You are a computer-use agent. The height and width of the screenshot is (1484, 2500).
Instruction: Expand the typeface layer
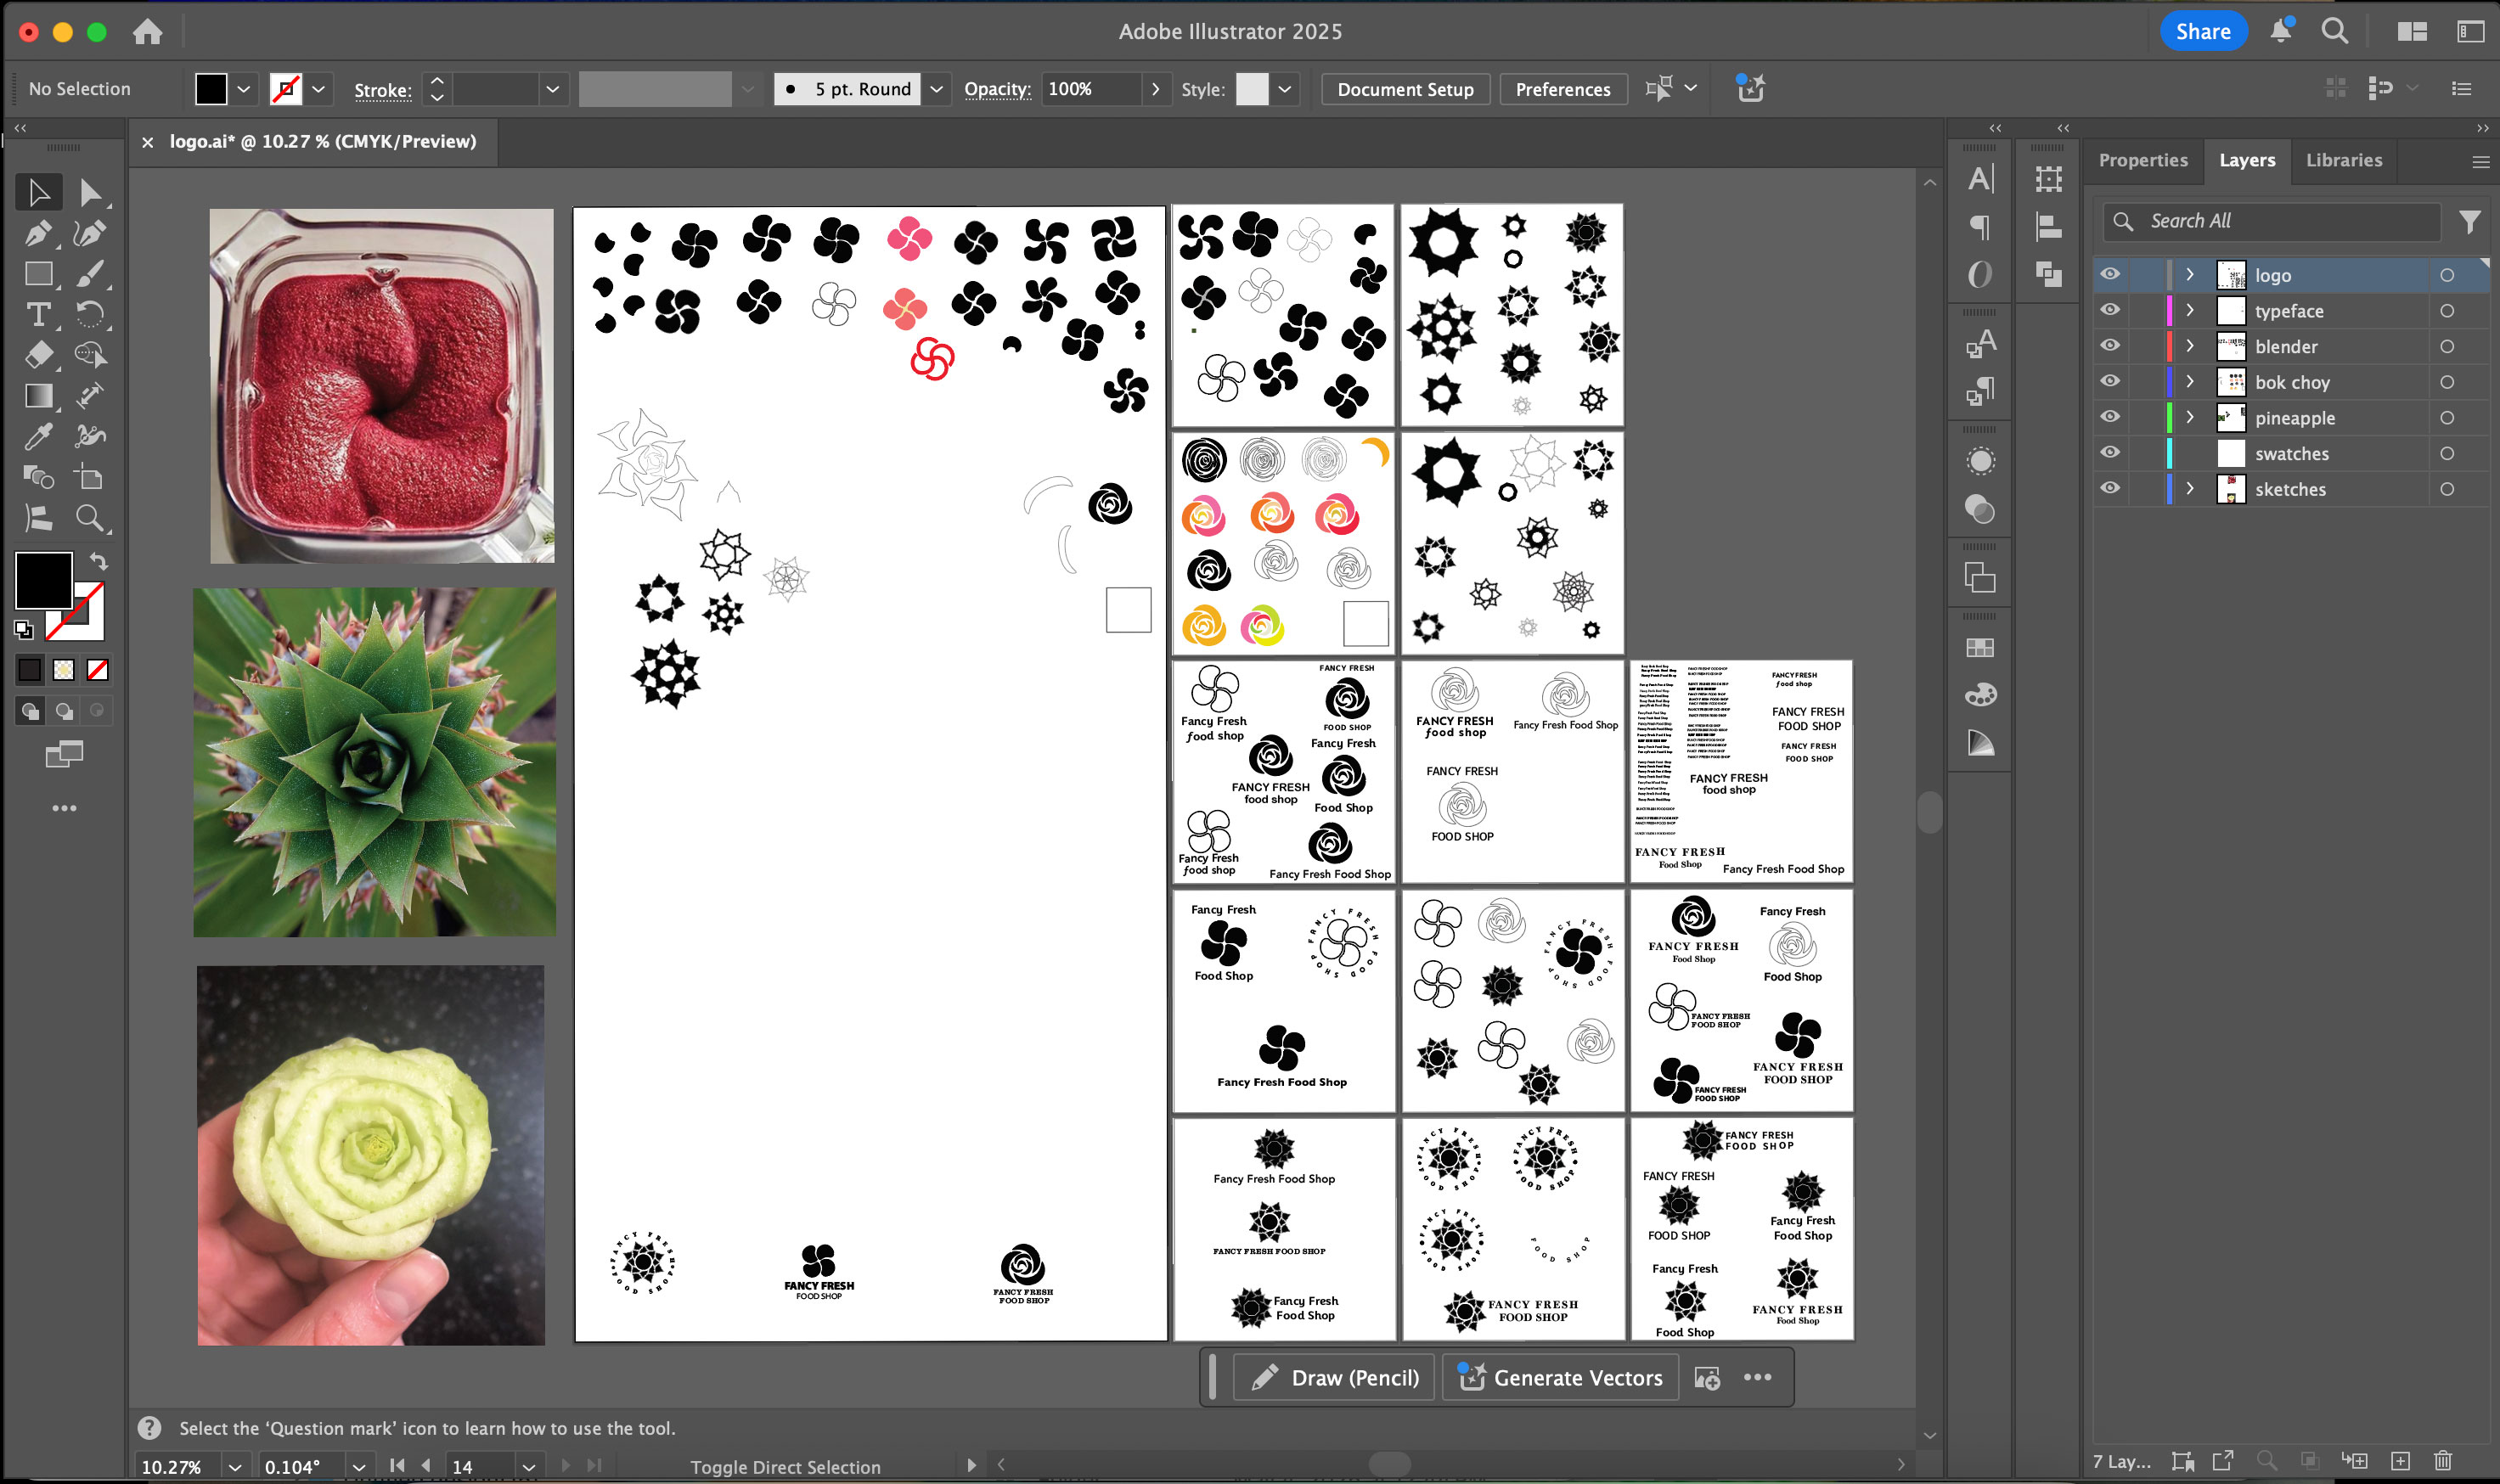pos(2190,311)
